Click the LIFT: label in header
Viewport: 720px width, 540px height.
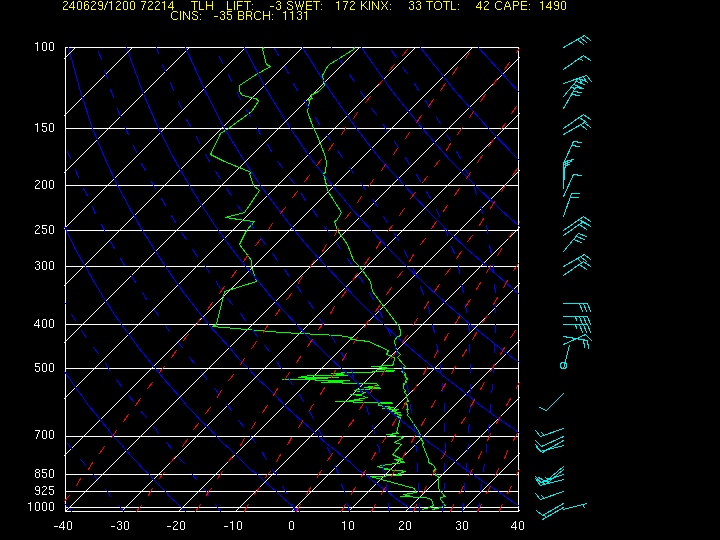pos(240,6)
